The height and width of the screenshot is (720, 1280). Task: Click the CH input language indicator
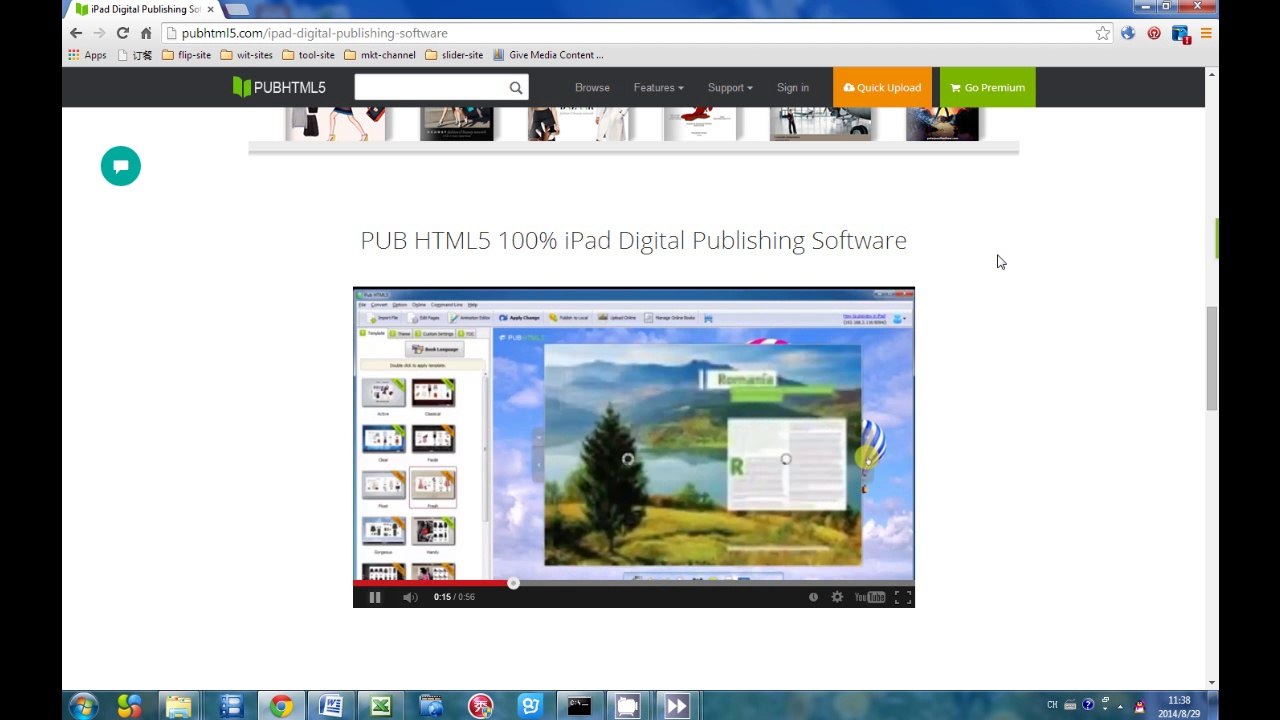[1052, 705]
